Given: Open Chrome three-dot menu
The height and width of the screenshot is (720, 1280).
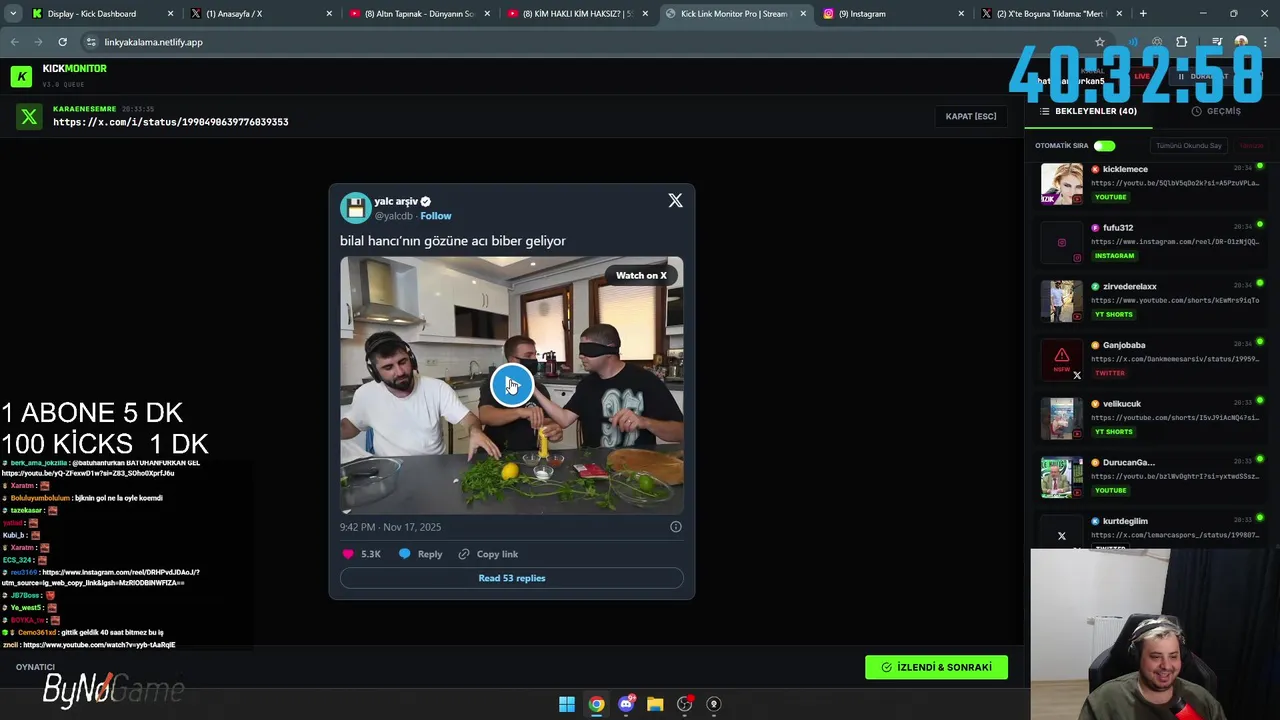Looking at the screenshot, I should click(1266, 42).
